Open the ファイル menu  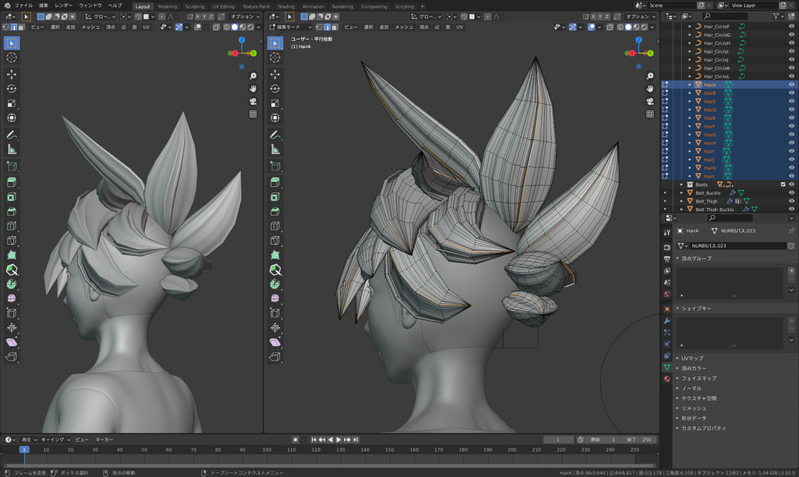coord(23,6)
